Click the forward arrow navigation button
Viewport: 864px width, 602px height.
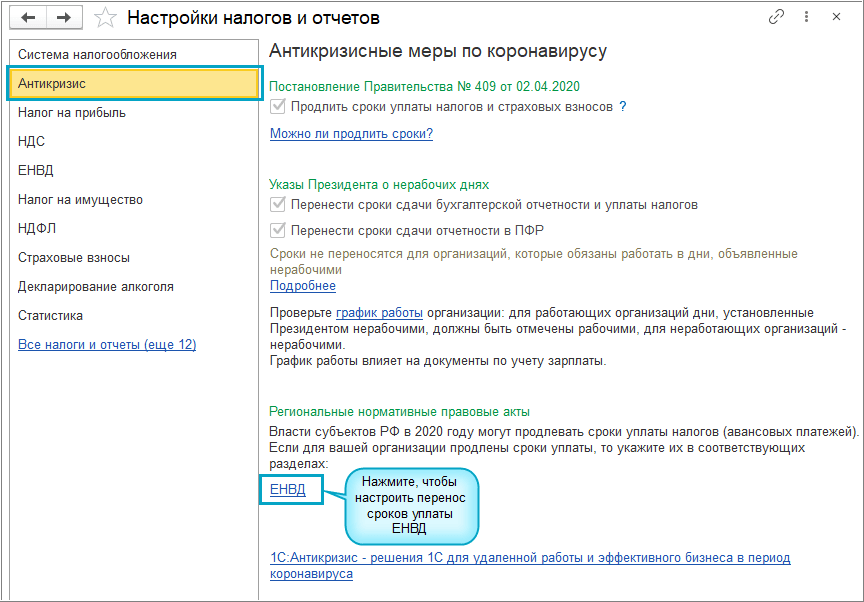tap(64, 17)
